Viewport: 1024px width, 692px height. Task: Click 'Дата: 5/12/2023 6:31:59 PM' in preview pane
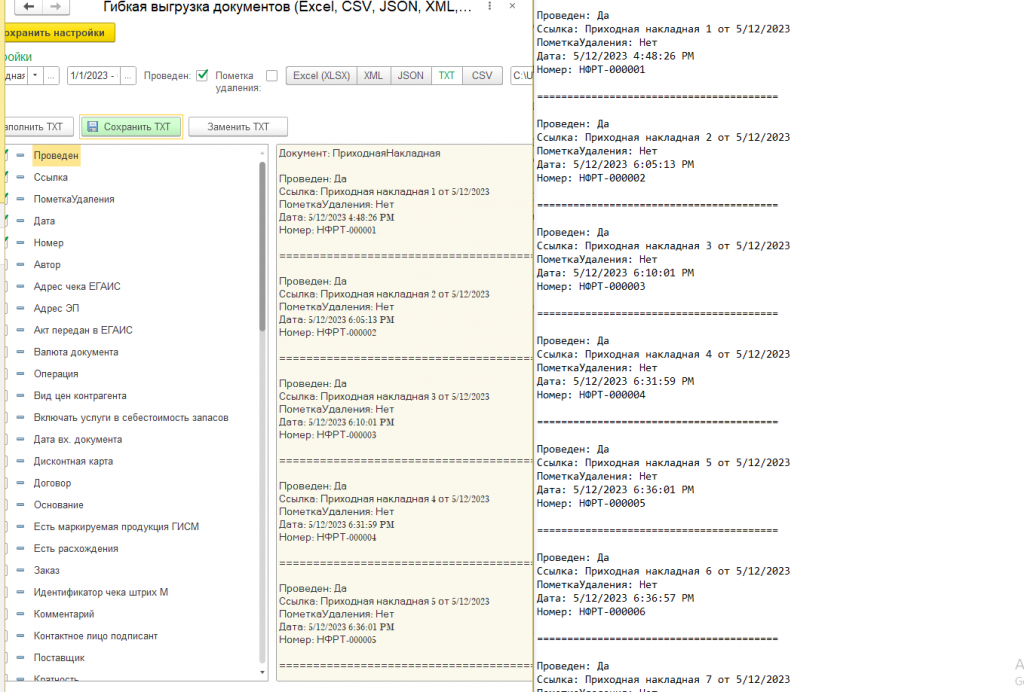(x=337, y=524)
